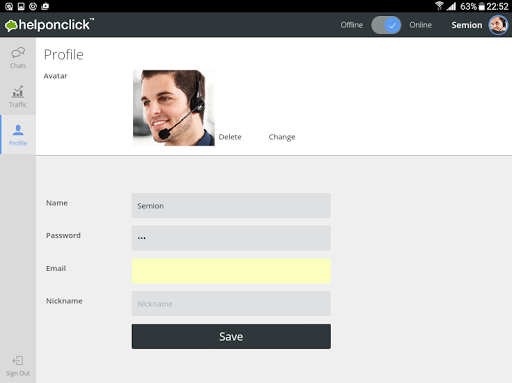This screenshot has height=383, width=512.
Task: Toggle the Offline/Online status switch
Action: coord(386,25)
